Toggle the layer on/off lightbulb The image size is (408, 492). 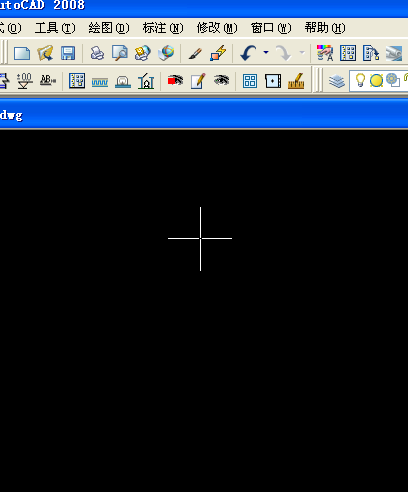[360, 80]
